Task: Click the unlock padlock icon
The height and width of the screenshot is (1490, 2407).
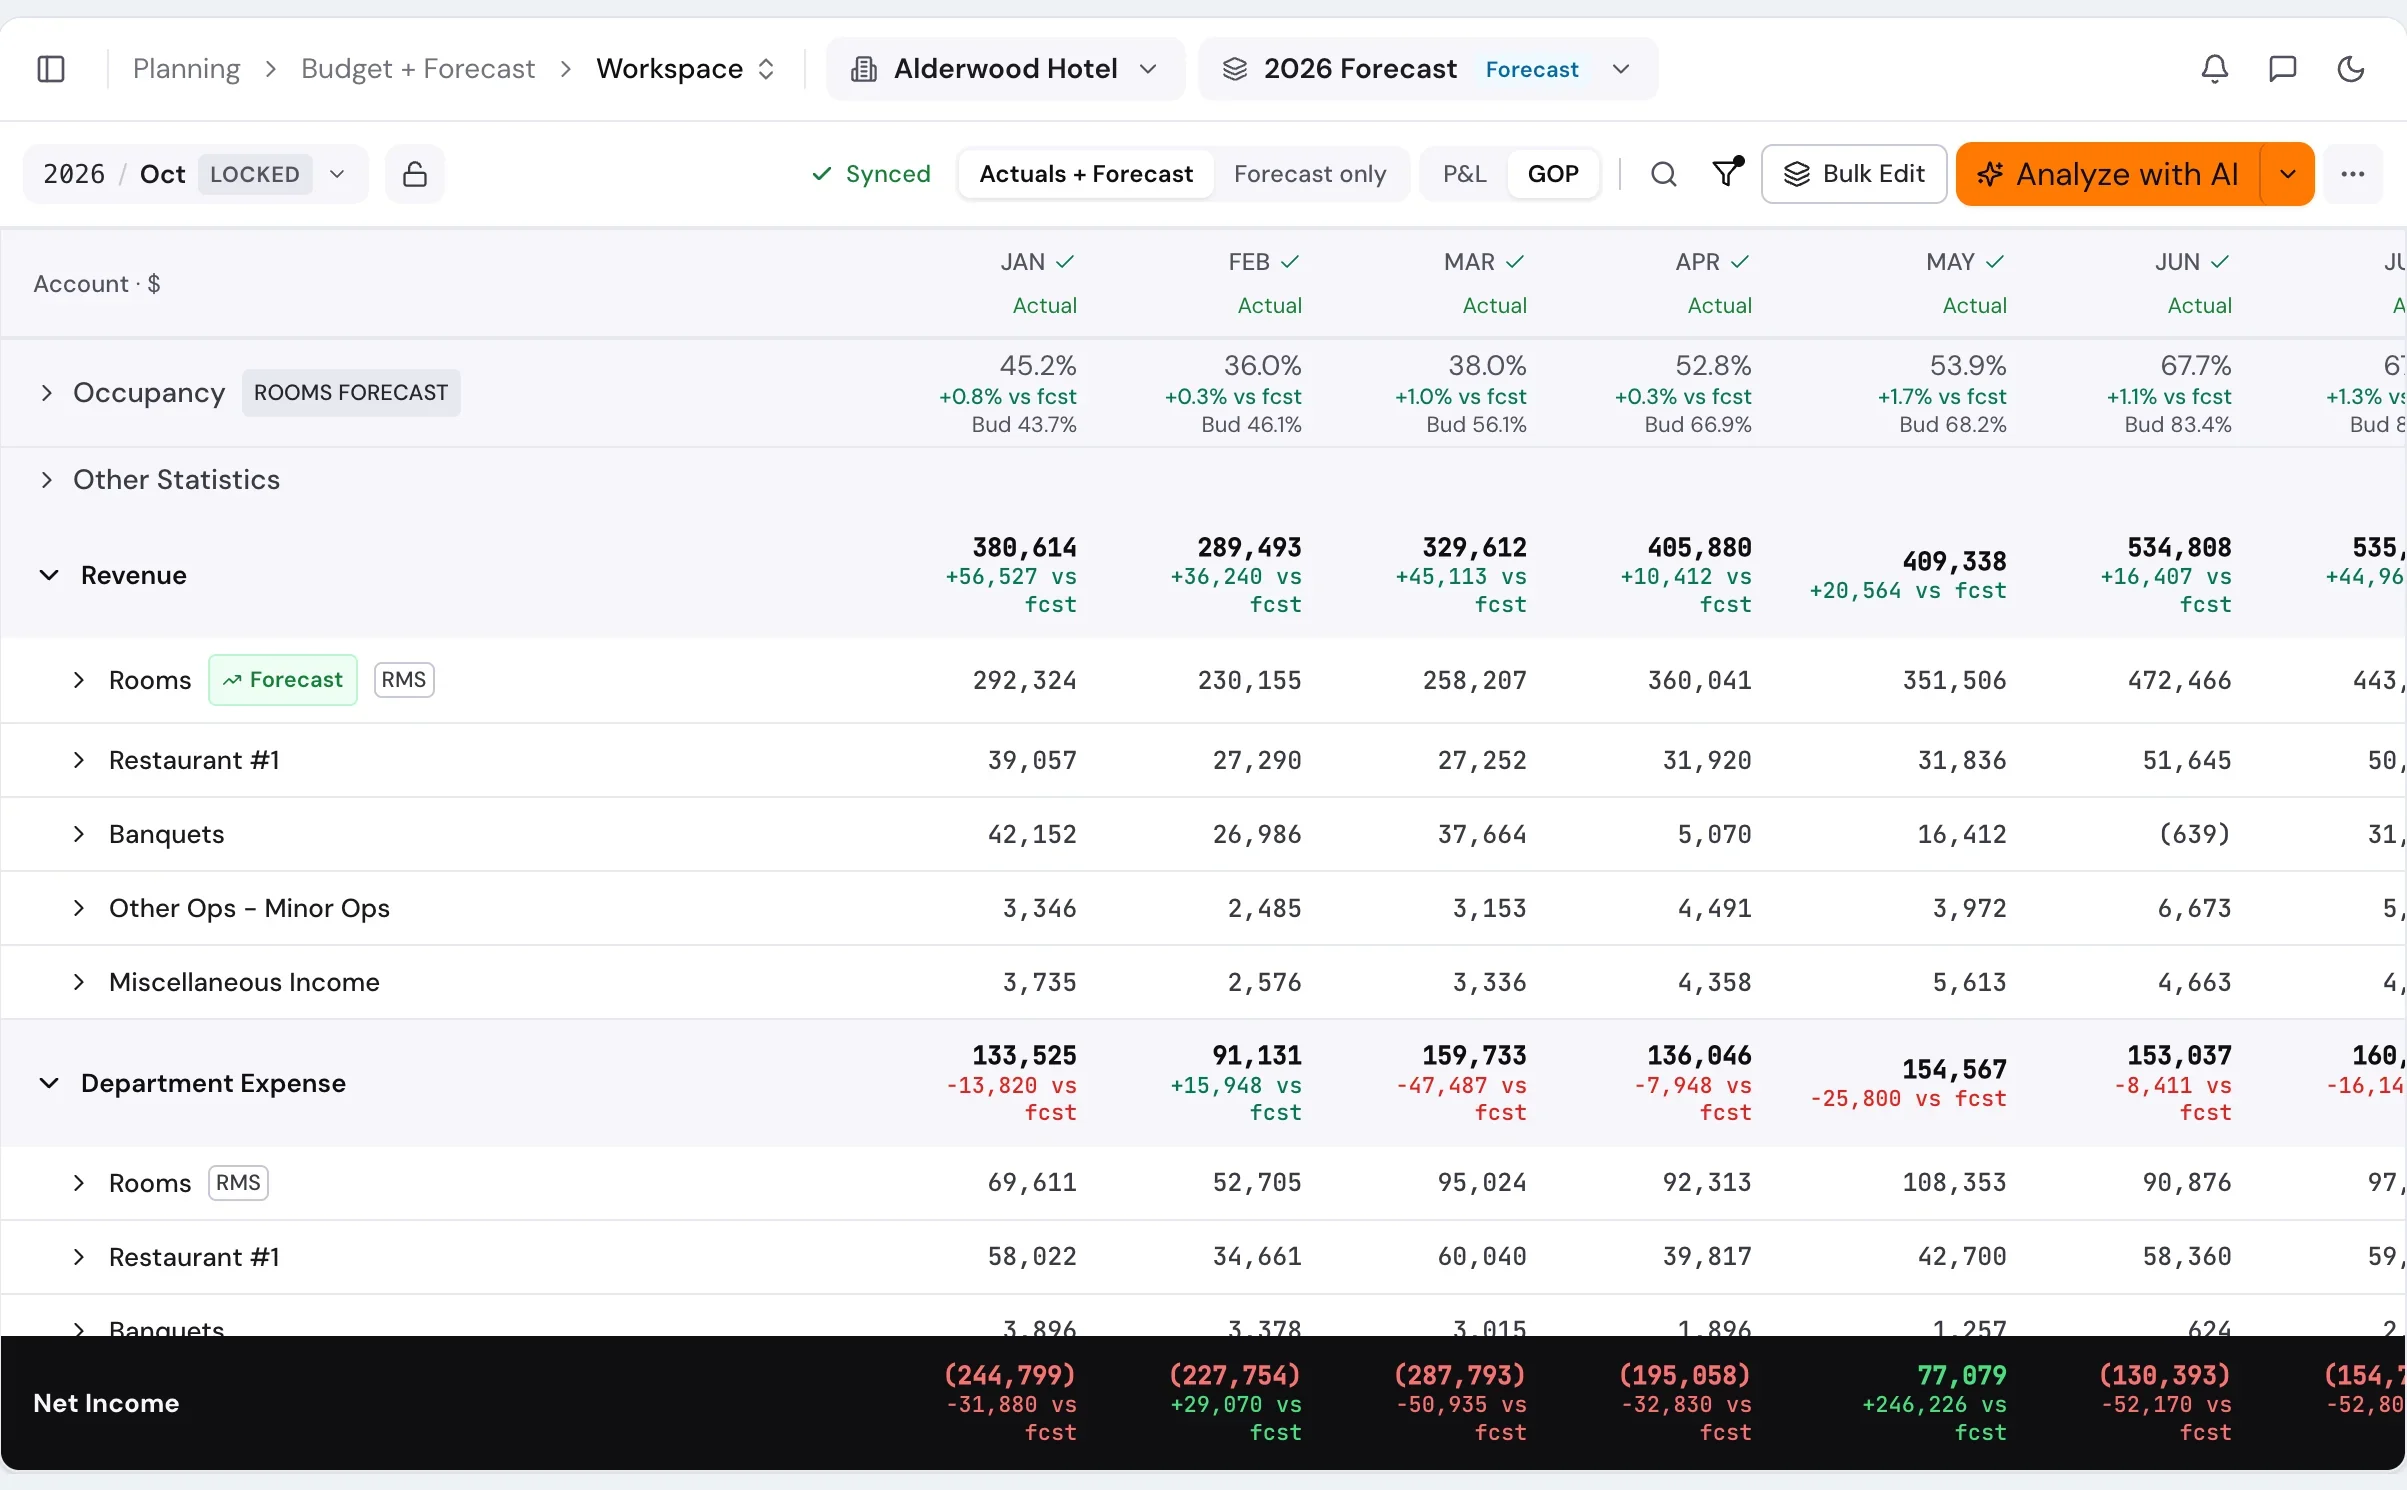Action: [415, 174]
